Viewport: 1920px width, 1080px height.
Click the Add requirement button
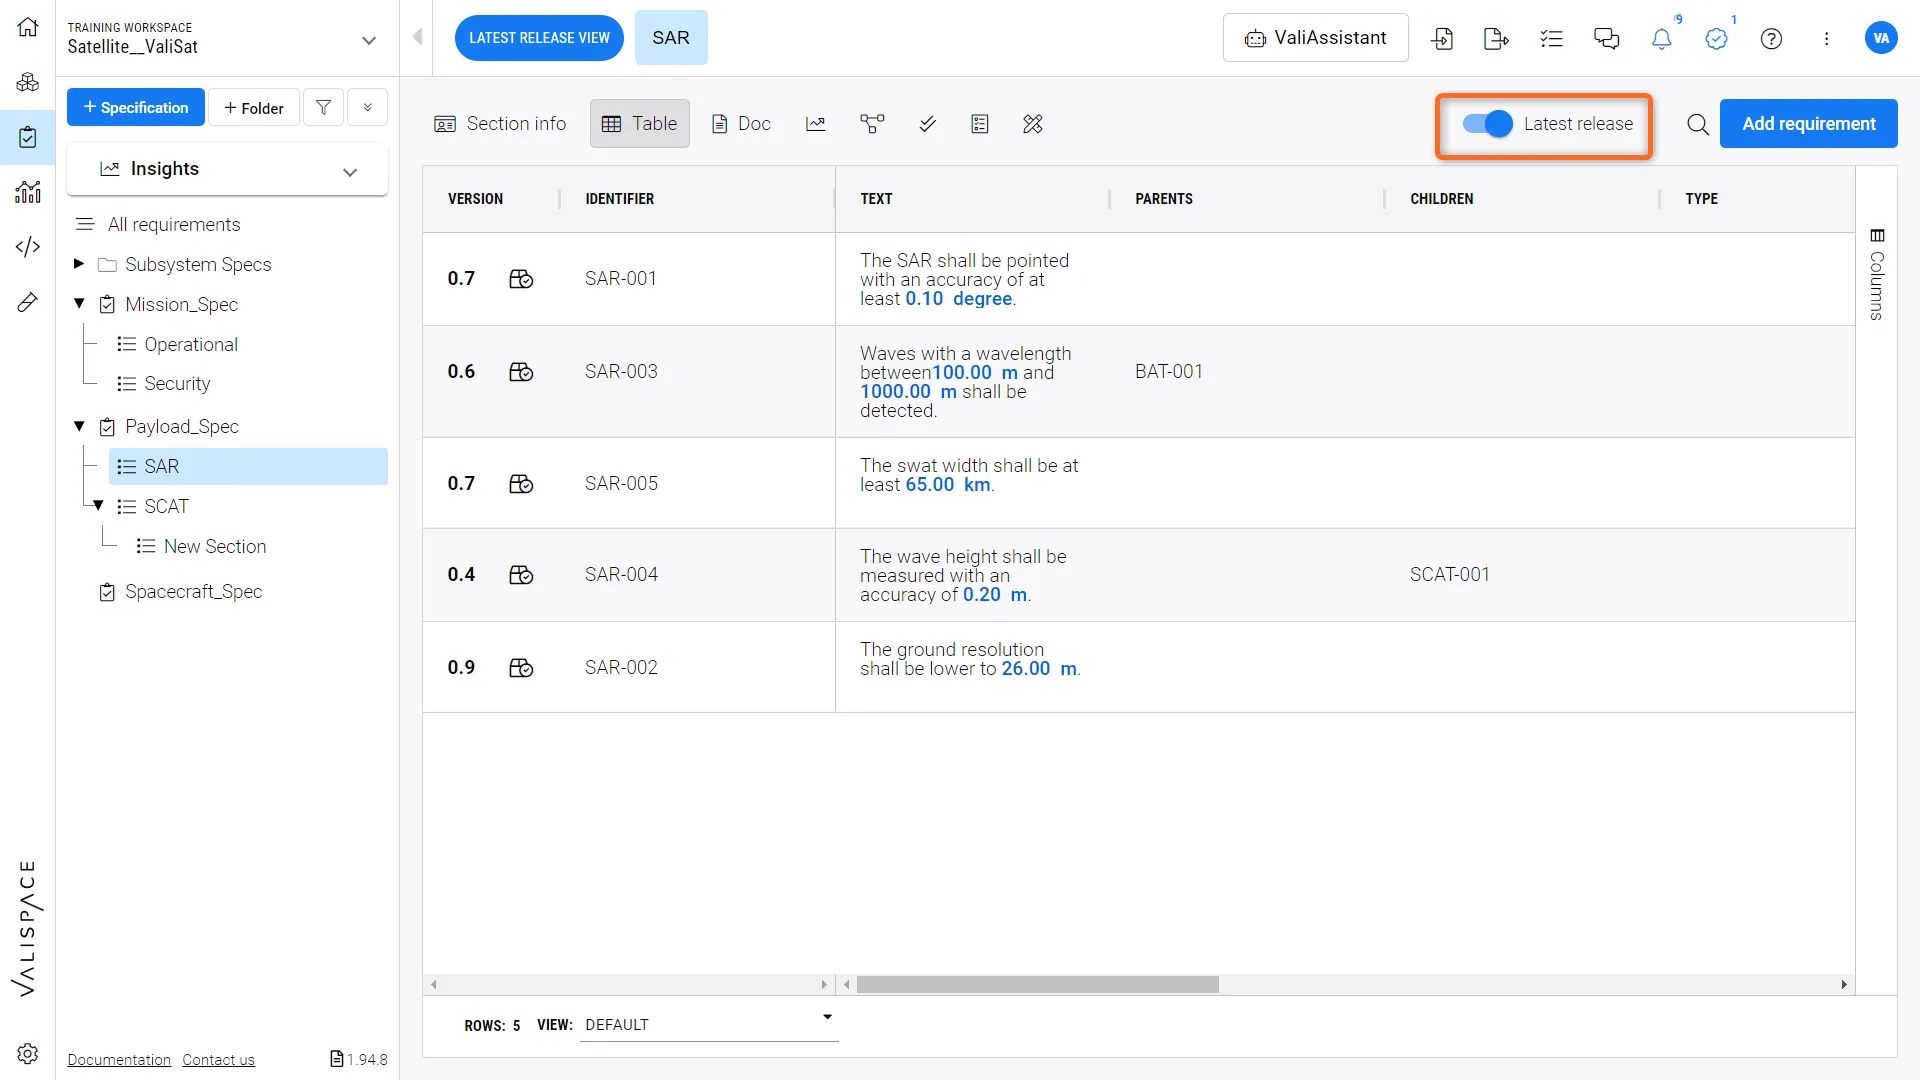pos(1808,124)
